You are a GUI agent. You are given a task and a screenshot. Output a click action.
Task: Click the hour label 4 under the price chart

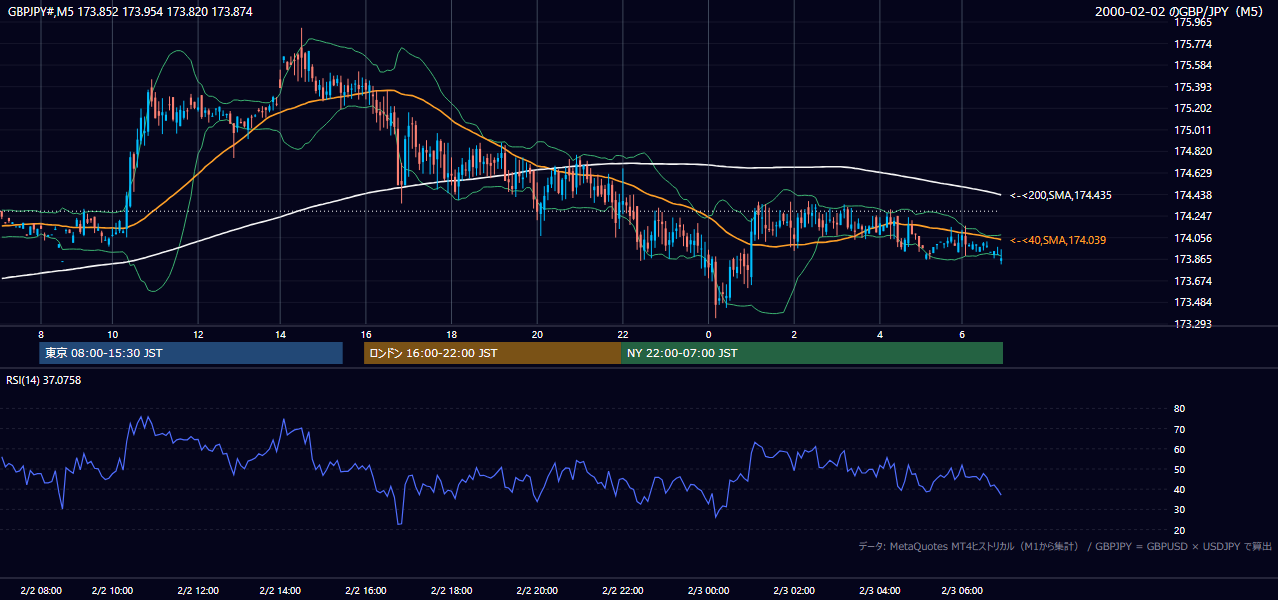pyautogui.click(x=879, y=334)
